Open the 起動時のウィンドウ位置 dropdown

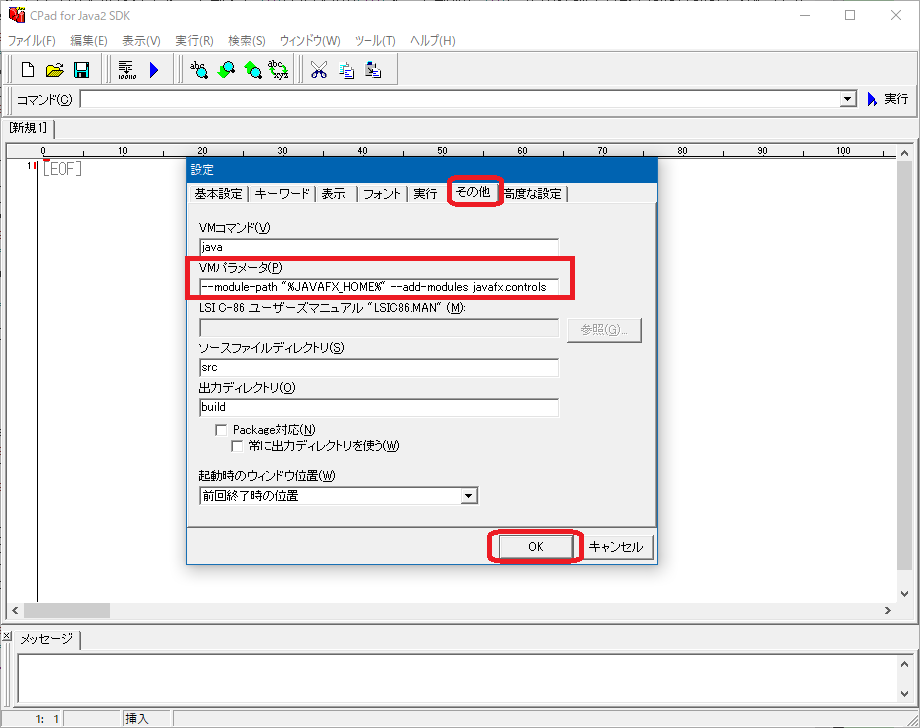tap(339, 496)
